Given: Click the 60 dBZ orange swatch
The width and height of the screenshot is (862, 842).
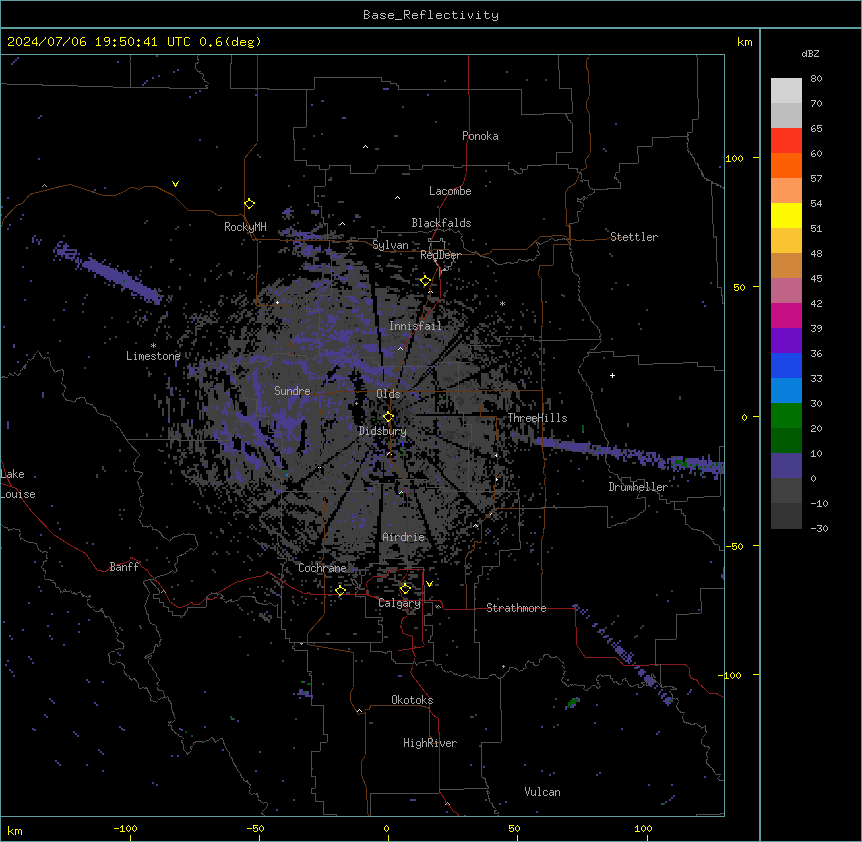Looking at the screenshot, I should 786,165.
